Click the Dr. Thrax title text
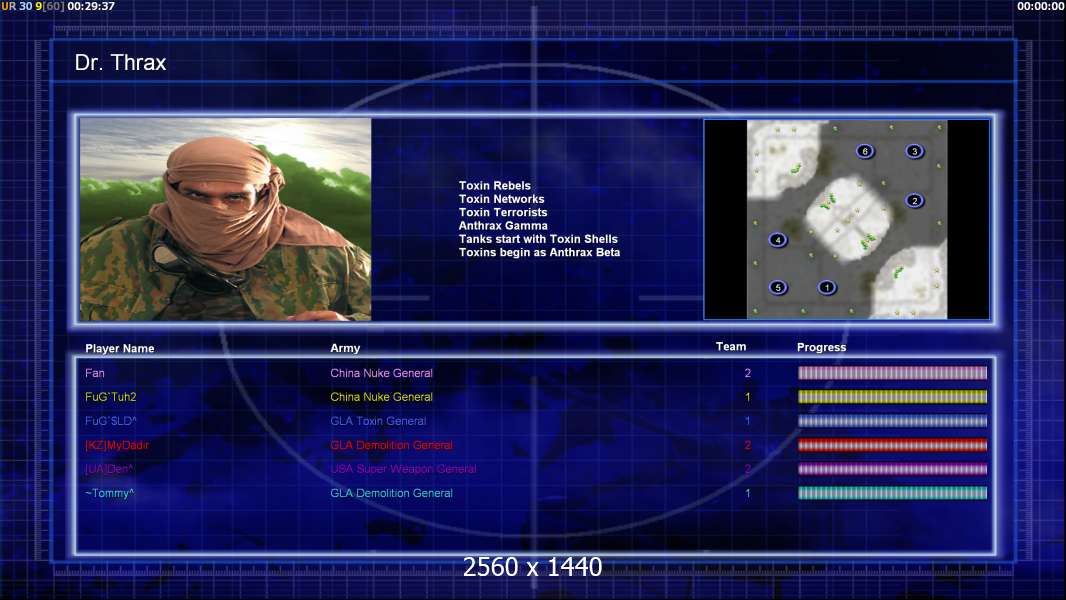1066x600 pixels. (x=120, y=63)
